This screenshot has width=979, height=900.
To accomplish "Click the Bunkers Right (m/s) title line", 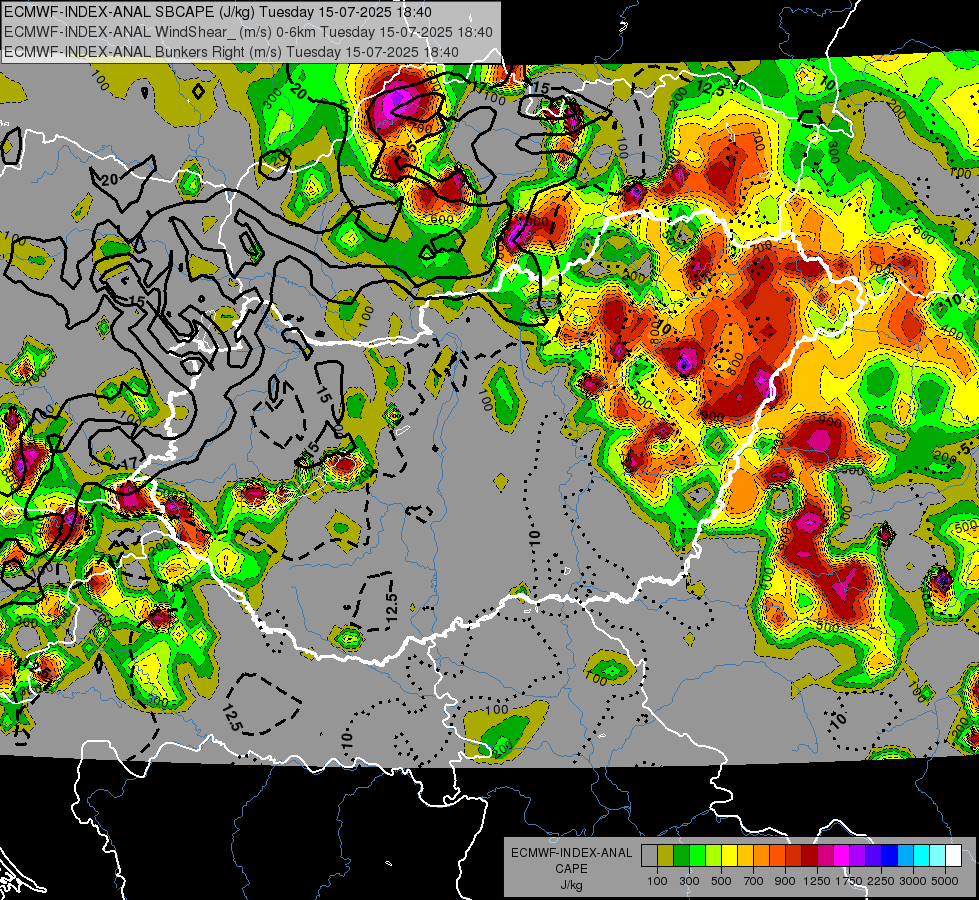I will coord(231,52).
